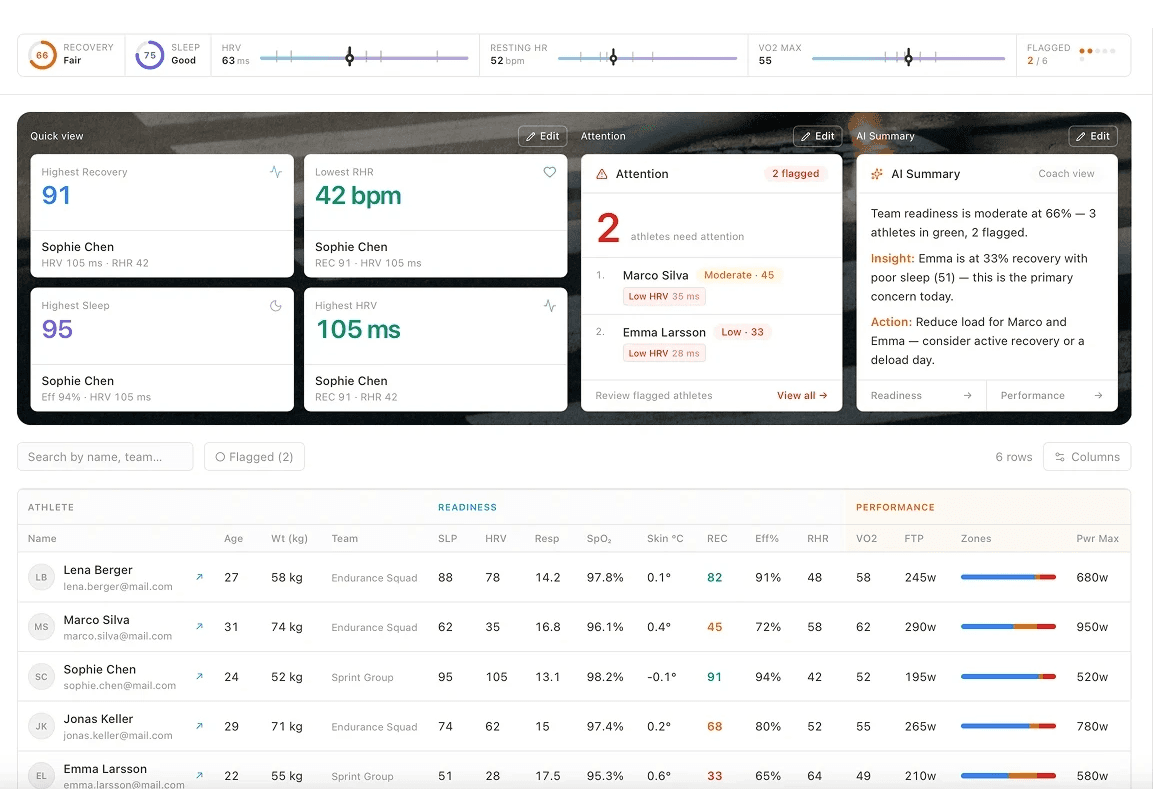The width and height of the screenshot is (1153, 789).
Task: Click the Resting HR range slider marker
Action: coord(613,57)
